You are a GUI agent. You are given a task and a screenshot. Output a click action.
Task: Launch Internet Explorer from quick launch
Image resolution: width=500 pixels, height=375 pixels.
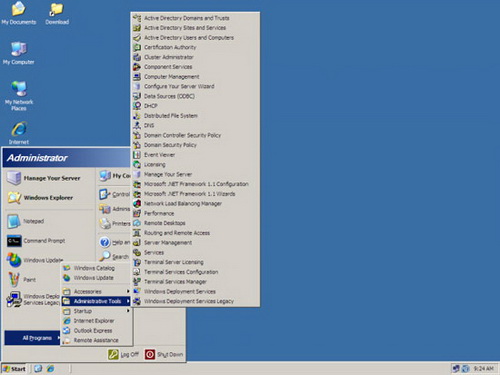(50, 368)
